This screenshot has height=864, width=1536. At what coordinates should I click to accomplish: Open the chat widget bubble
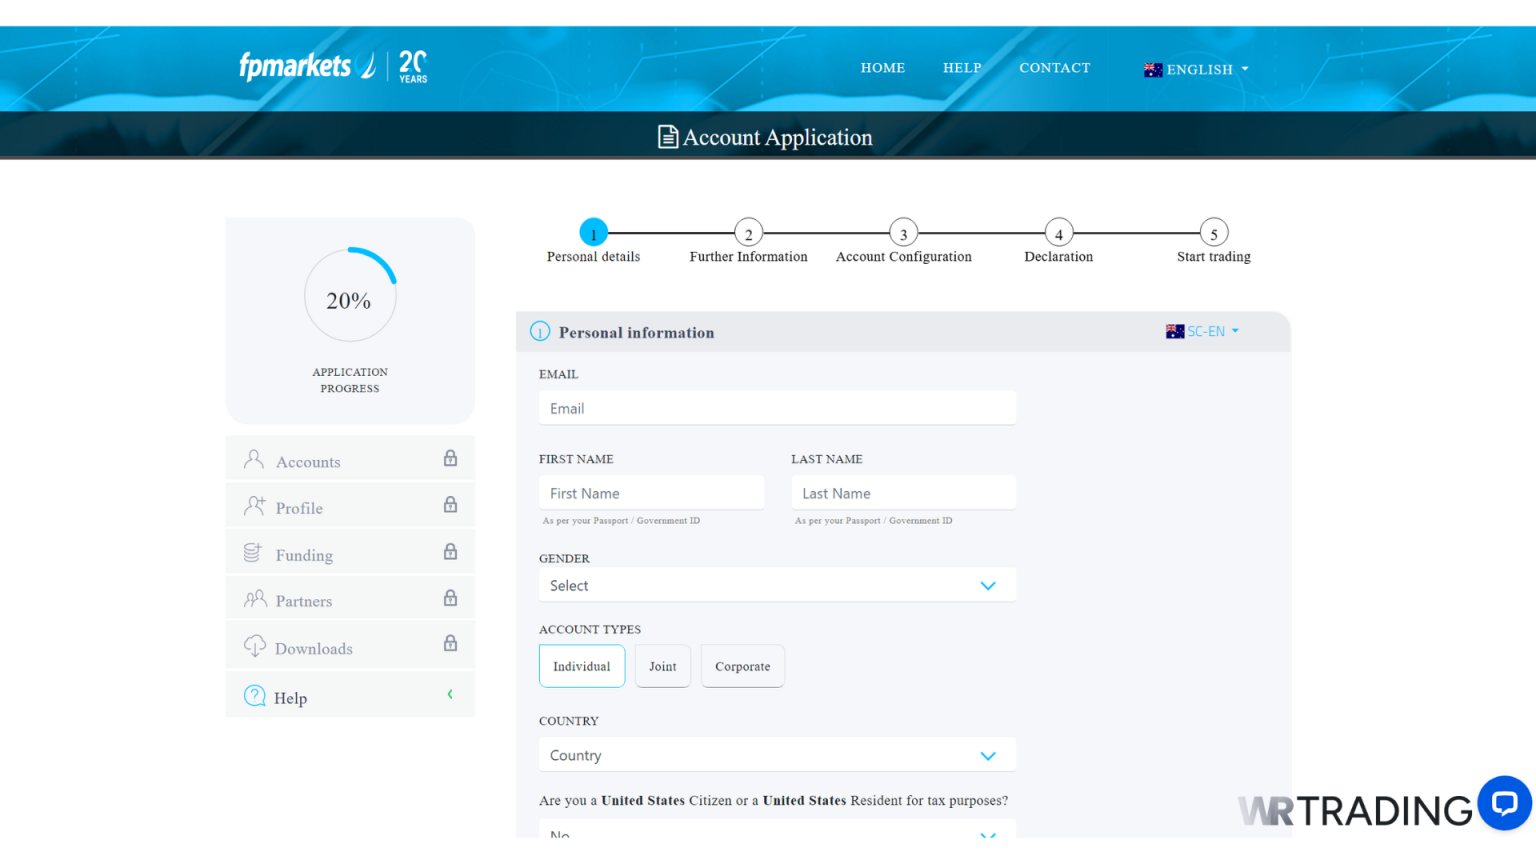[x=1504, y=803]
